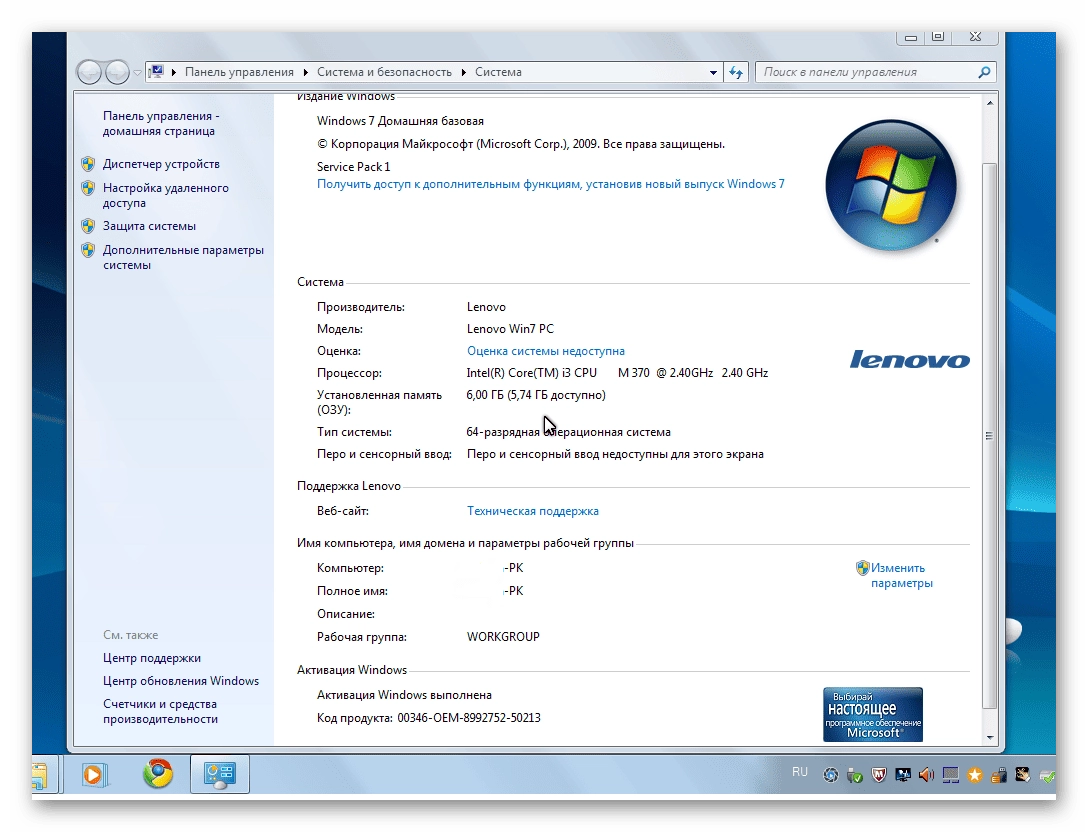Image resolution: width=1088 pixels, height=832 pixels.
Task: Open Техническая поддержка website link
Action: (x=532, y=511)
